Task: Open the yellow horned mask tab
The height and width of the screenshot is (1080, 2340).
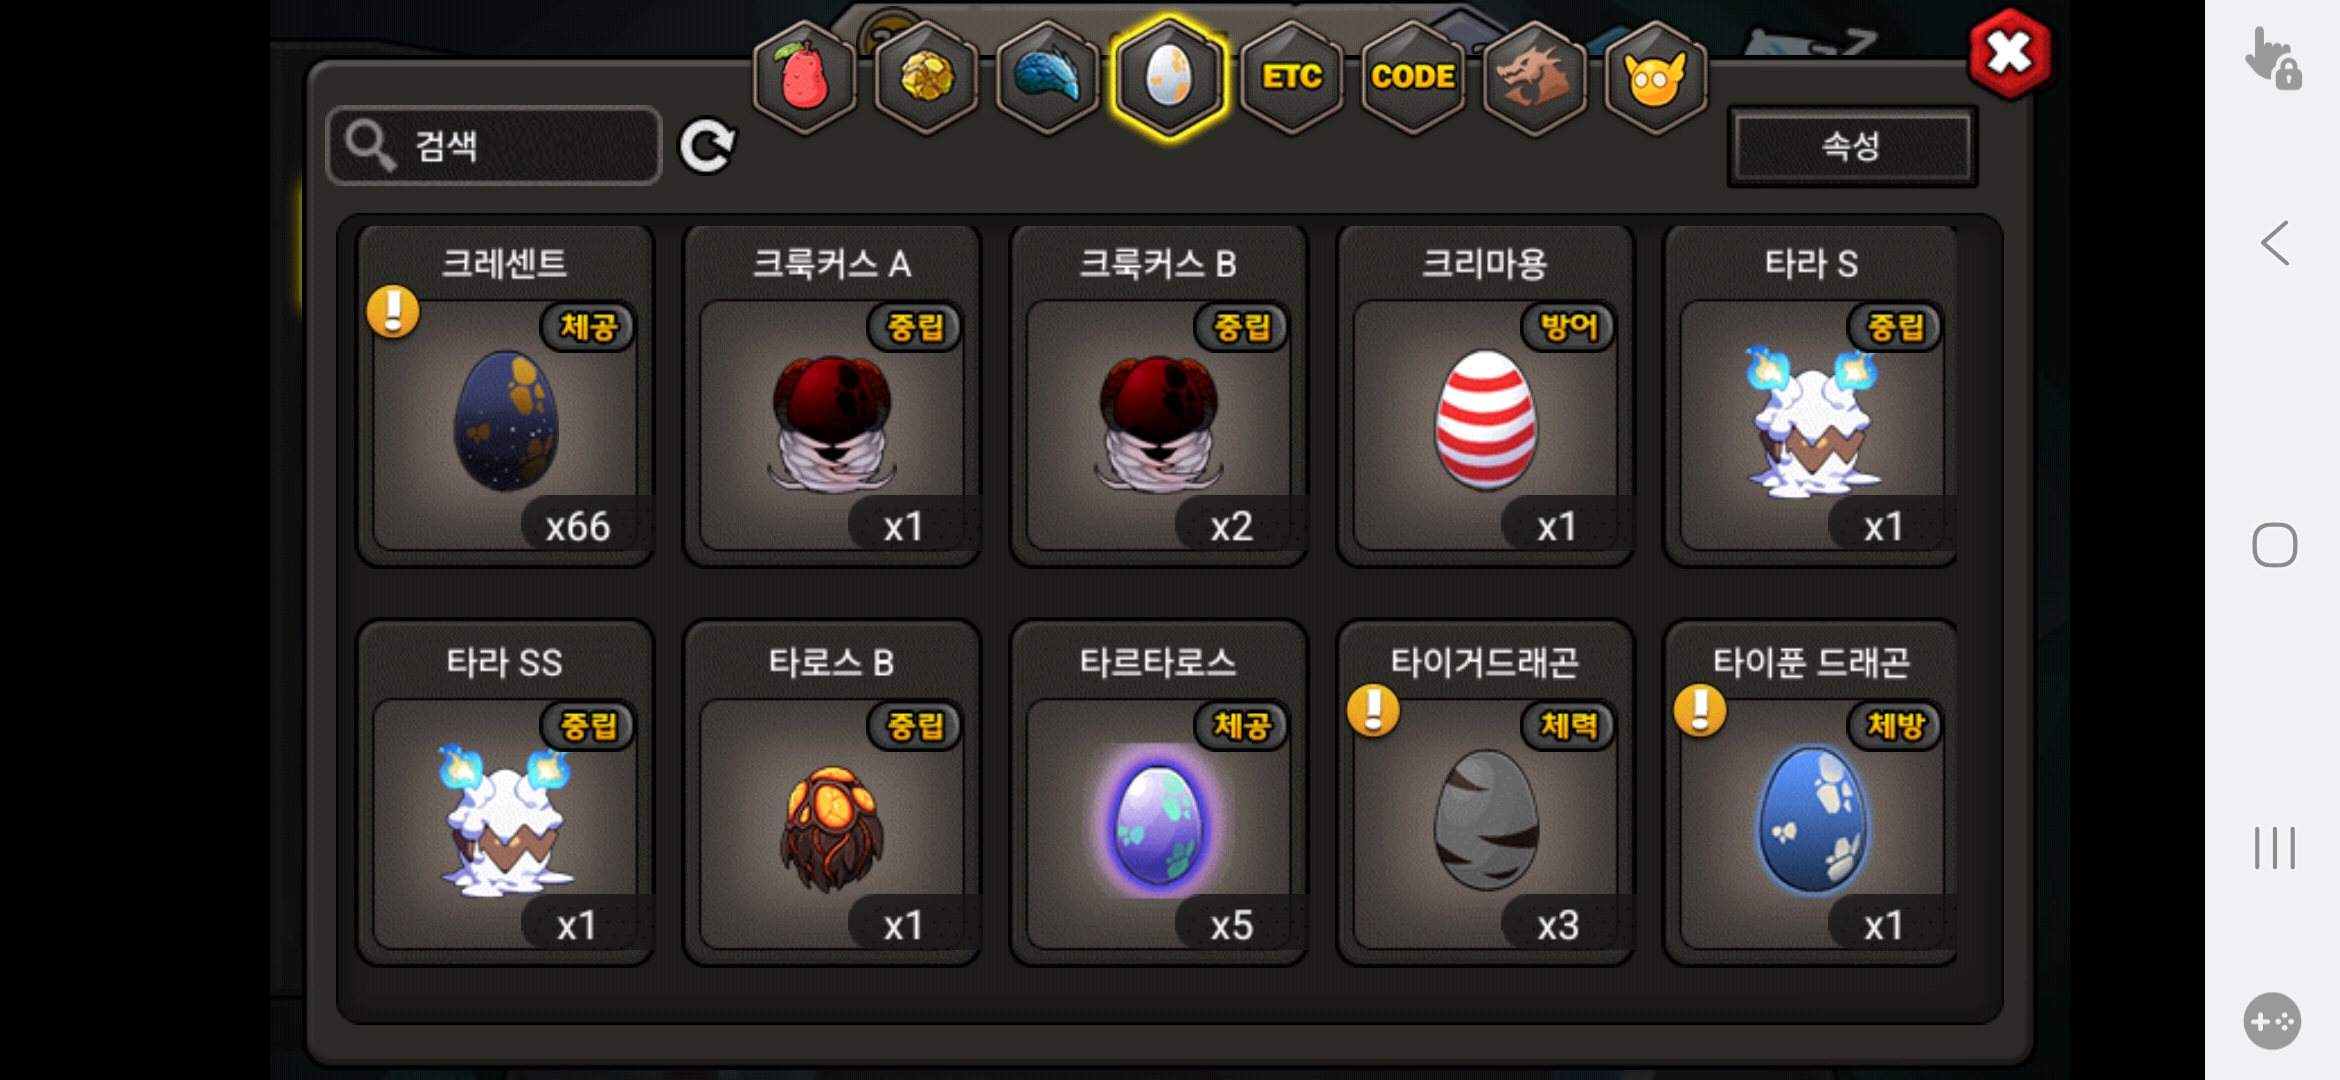Action: click(1655, 76)
